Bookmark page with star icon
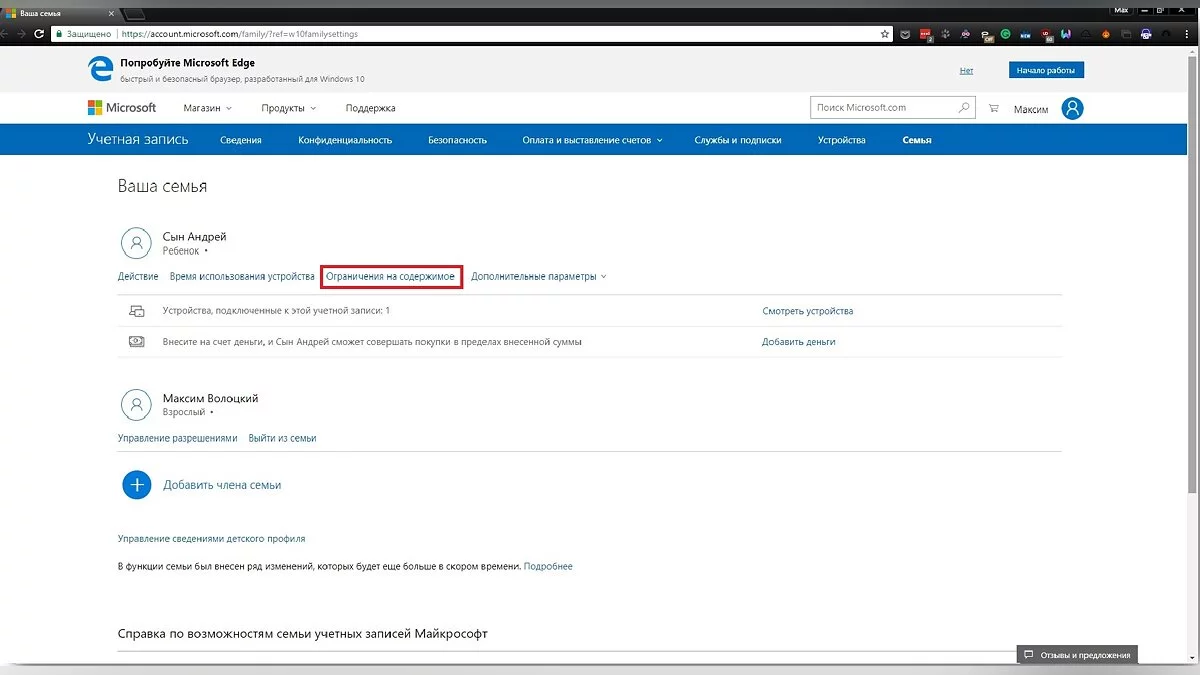Viewport: 1200px width, 675px height. pos(884,34)
